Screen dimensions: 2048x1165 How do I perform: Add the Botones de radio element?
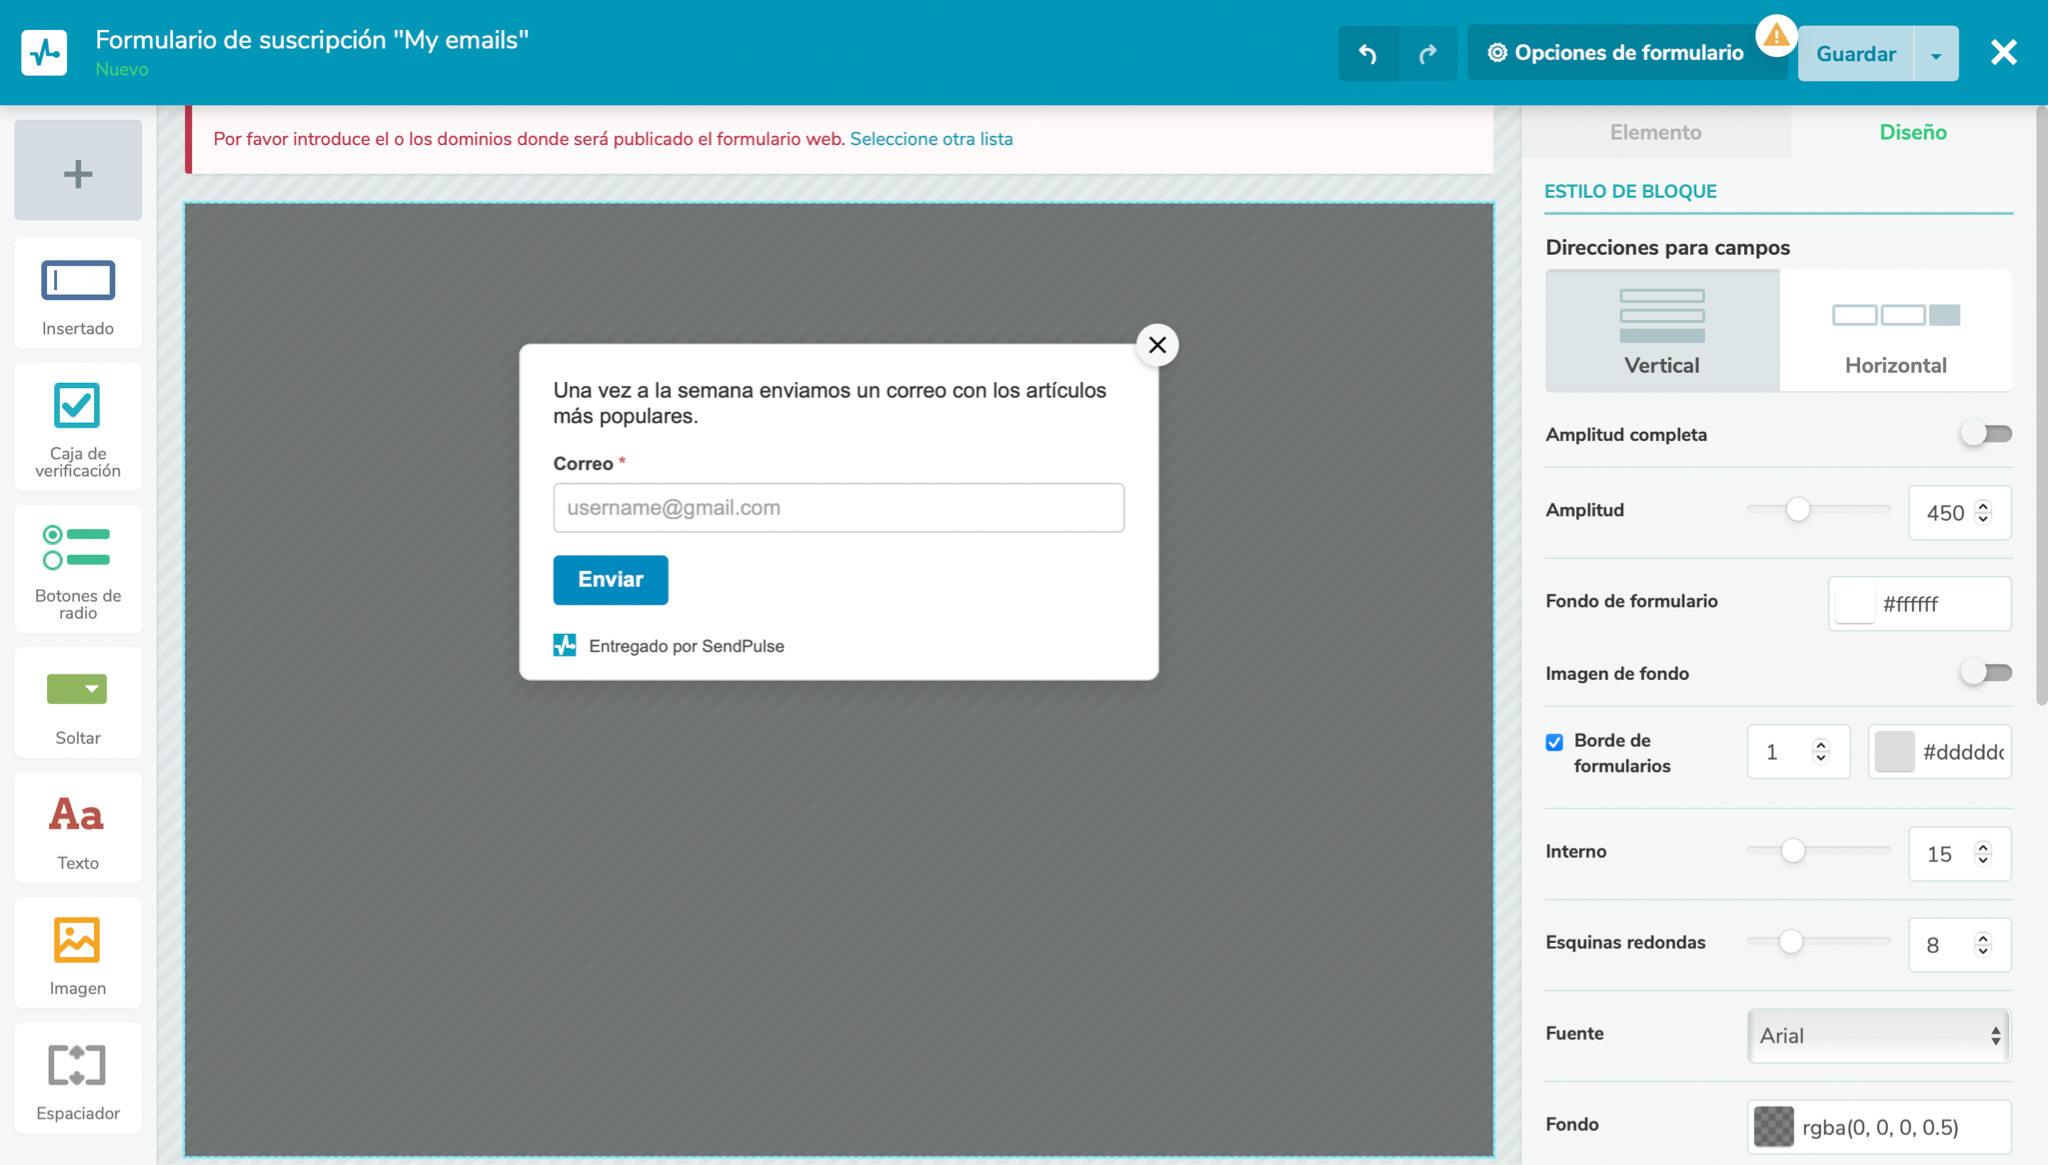click(x=78, y=569)
